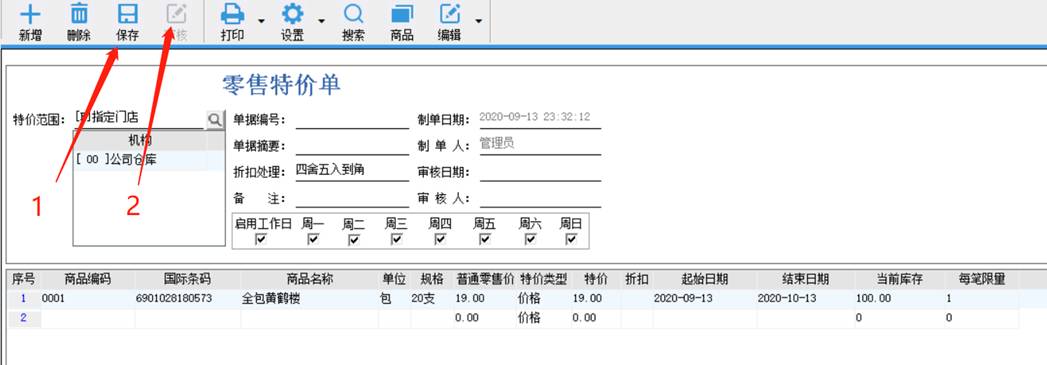The height and width of the screenshot is (365, 1047).
Task: Click the 当前库存 column header
Action: coord(899,280)
